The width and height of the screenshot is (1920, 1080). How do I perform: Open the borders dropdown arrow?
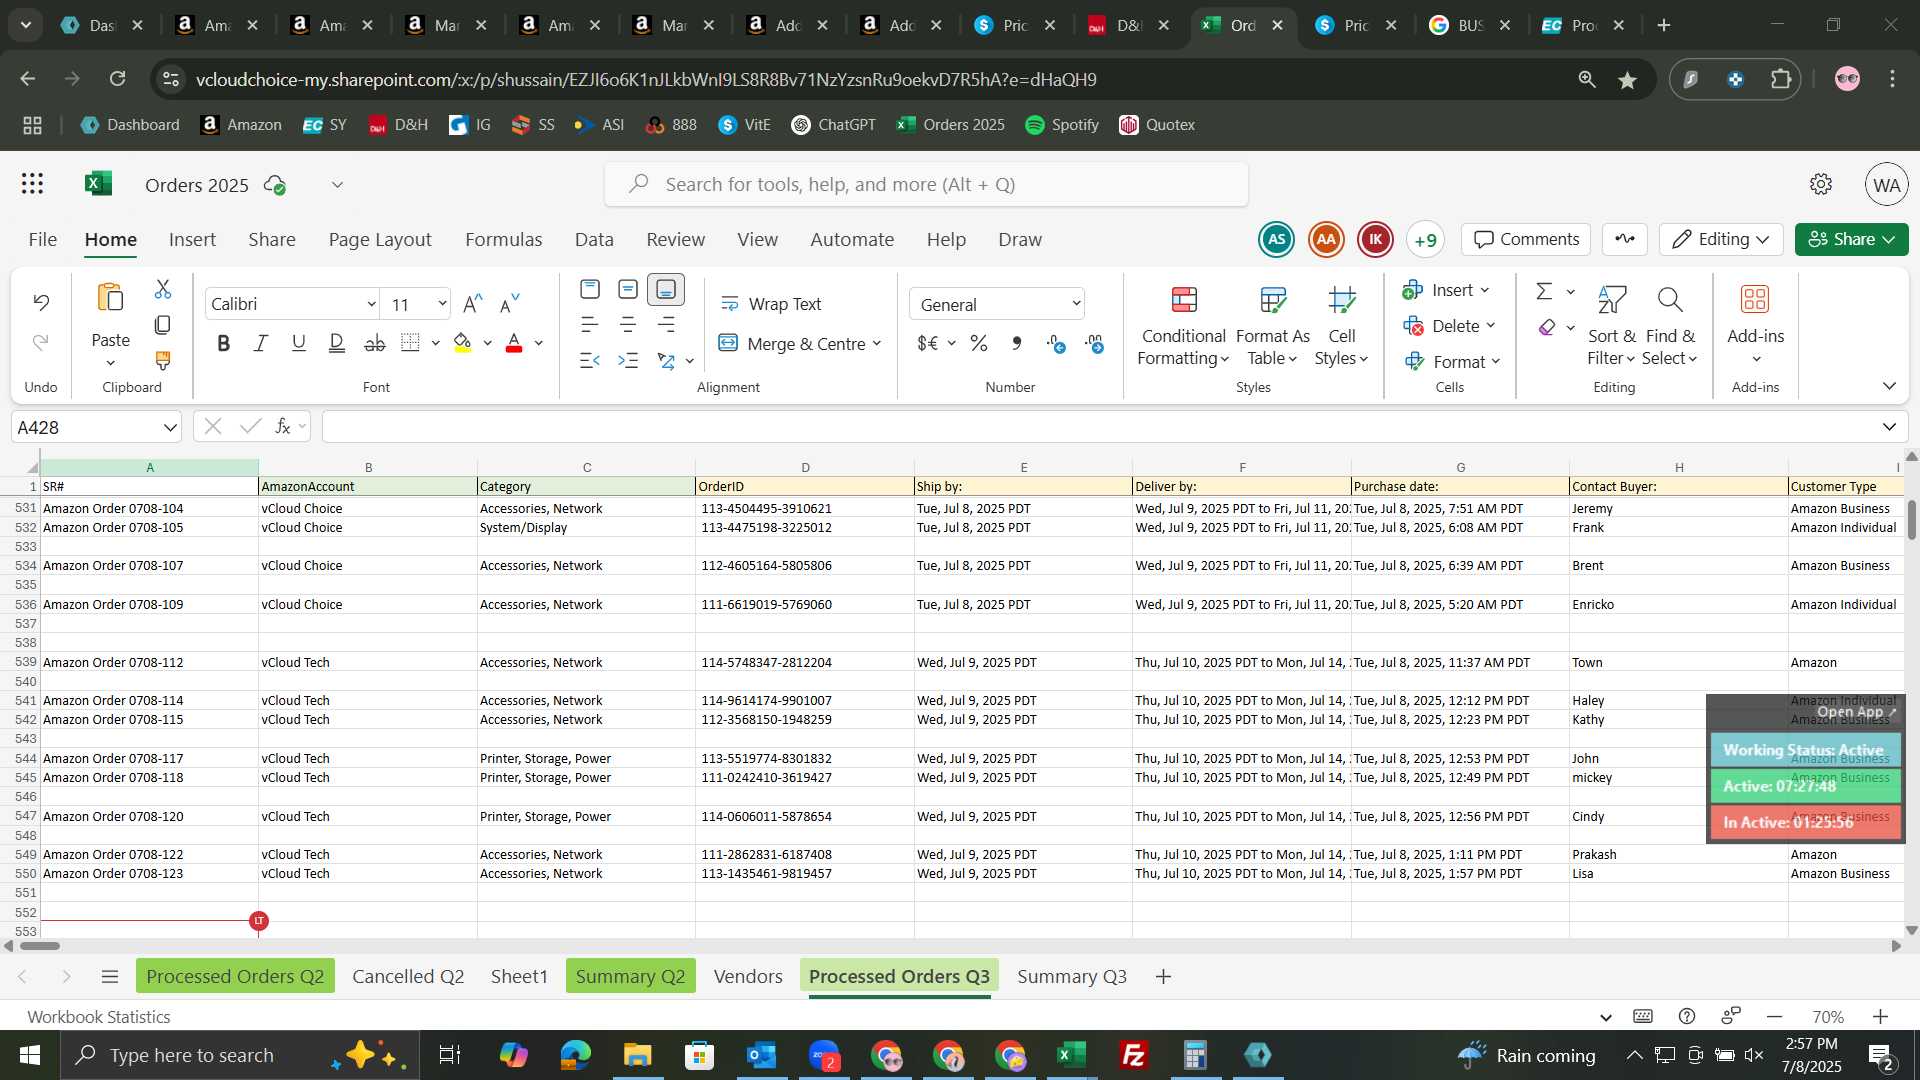pyautogui.click(x=436, y=343)
